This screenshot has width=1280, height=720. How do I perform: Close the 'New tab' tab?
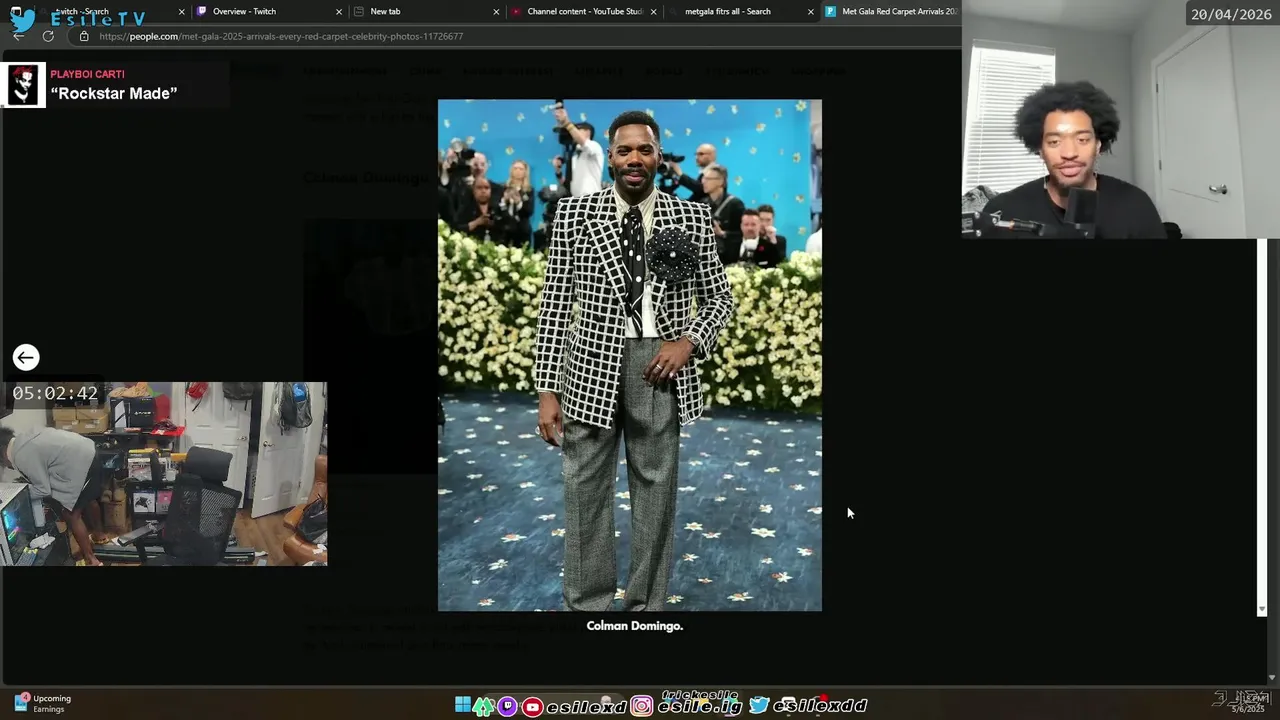[x=496, y=12]
